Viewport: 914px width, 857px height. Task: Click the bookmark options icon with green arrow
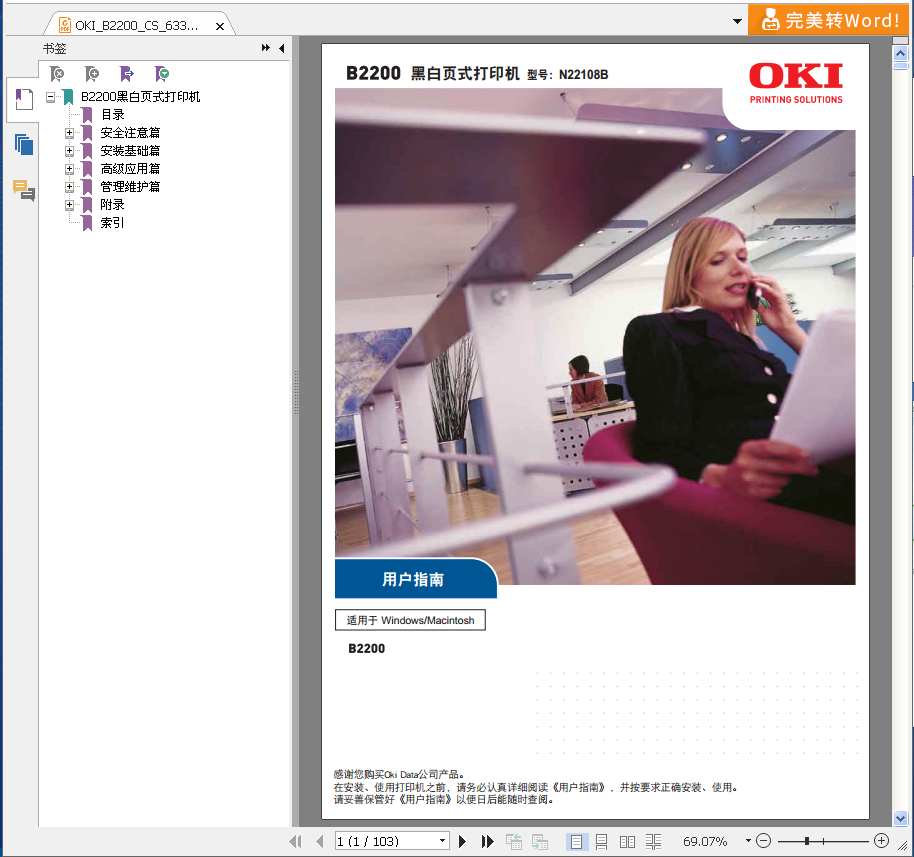pos(161,74)
